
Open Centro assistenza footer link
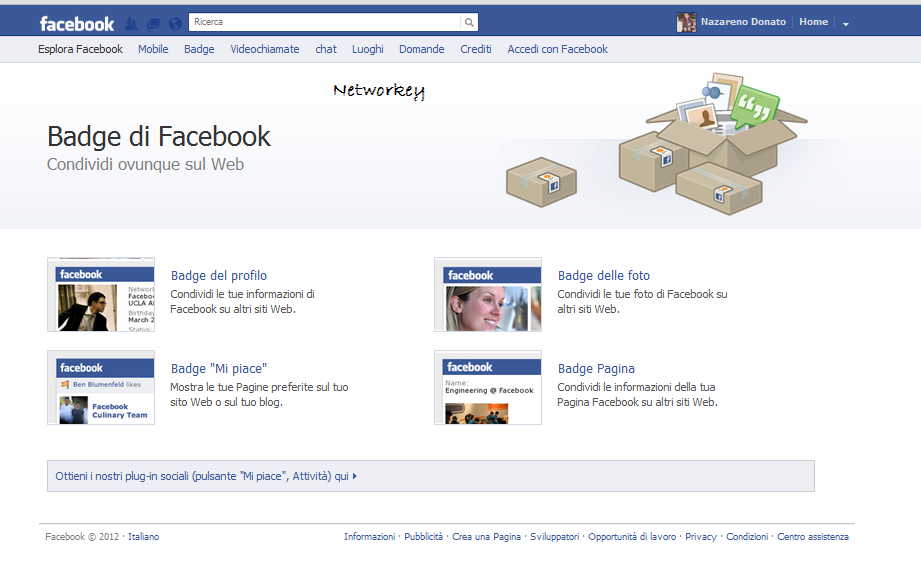coord(813,536)
